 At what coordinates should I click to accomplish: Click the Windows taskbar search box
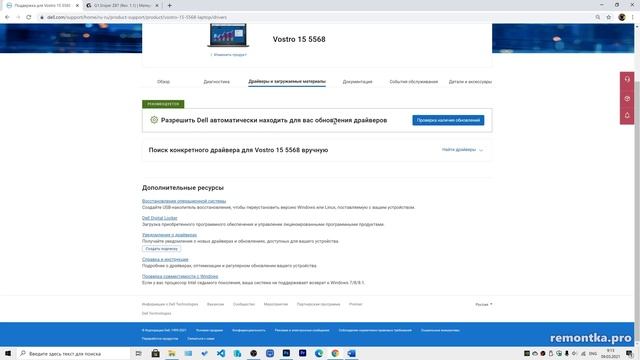pos(73,353)
